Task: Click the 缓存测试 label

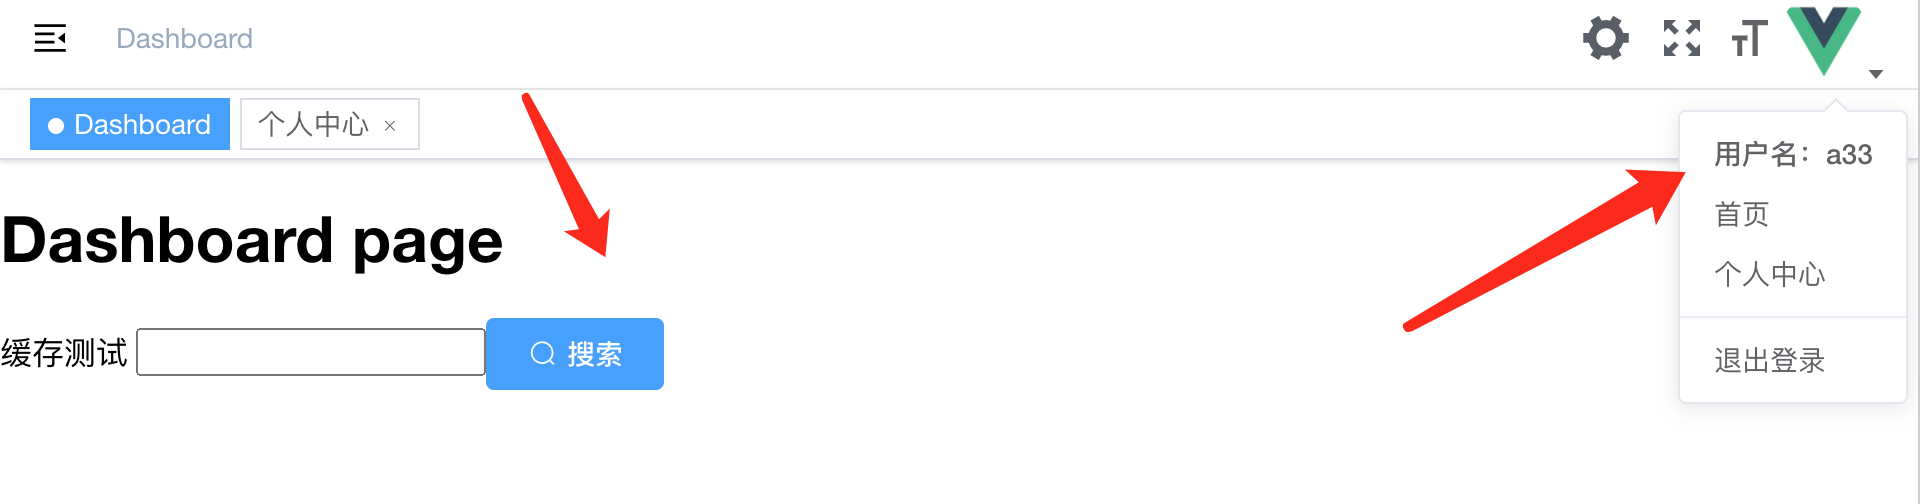Action: tap(65, 353)
